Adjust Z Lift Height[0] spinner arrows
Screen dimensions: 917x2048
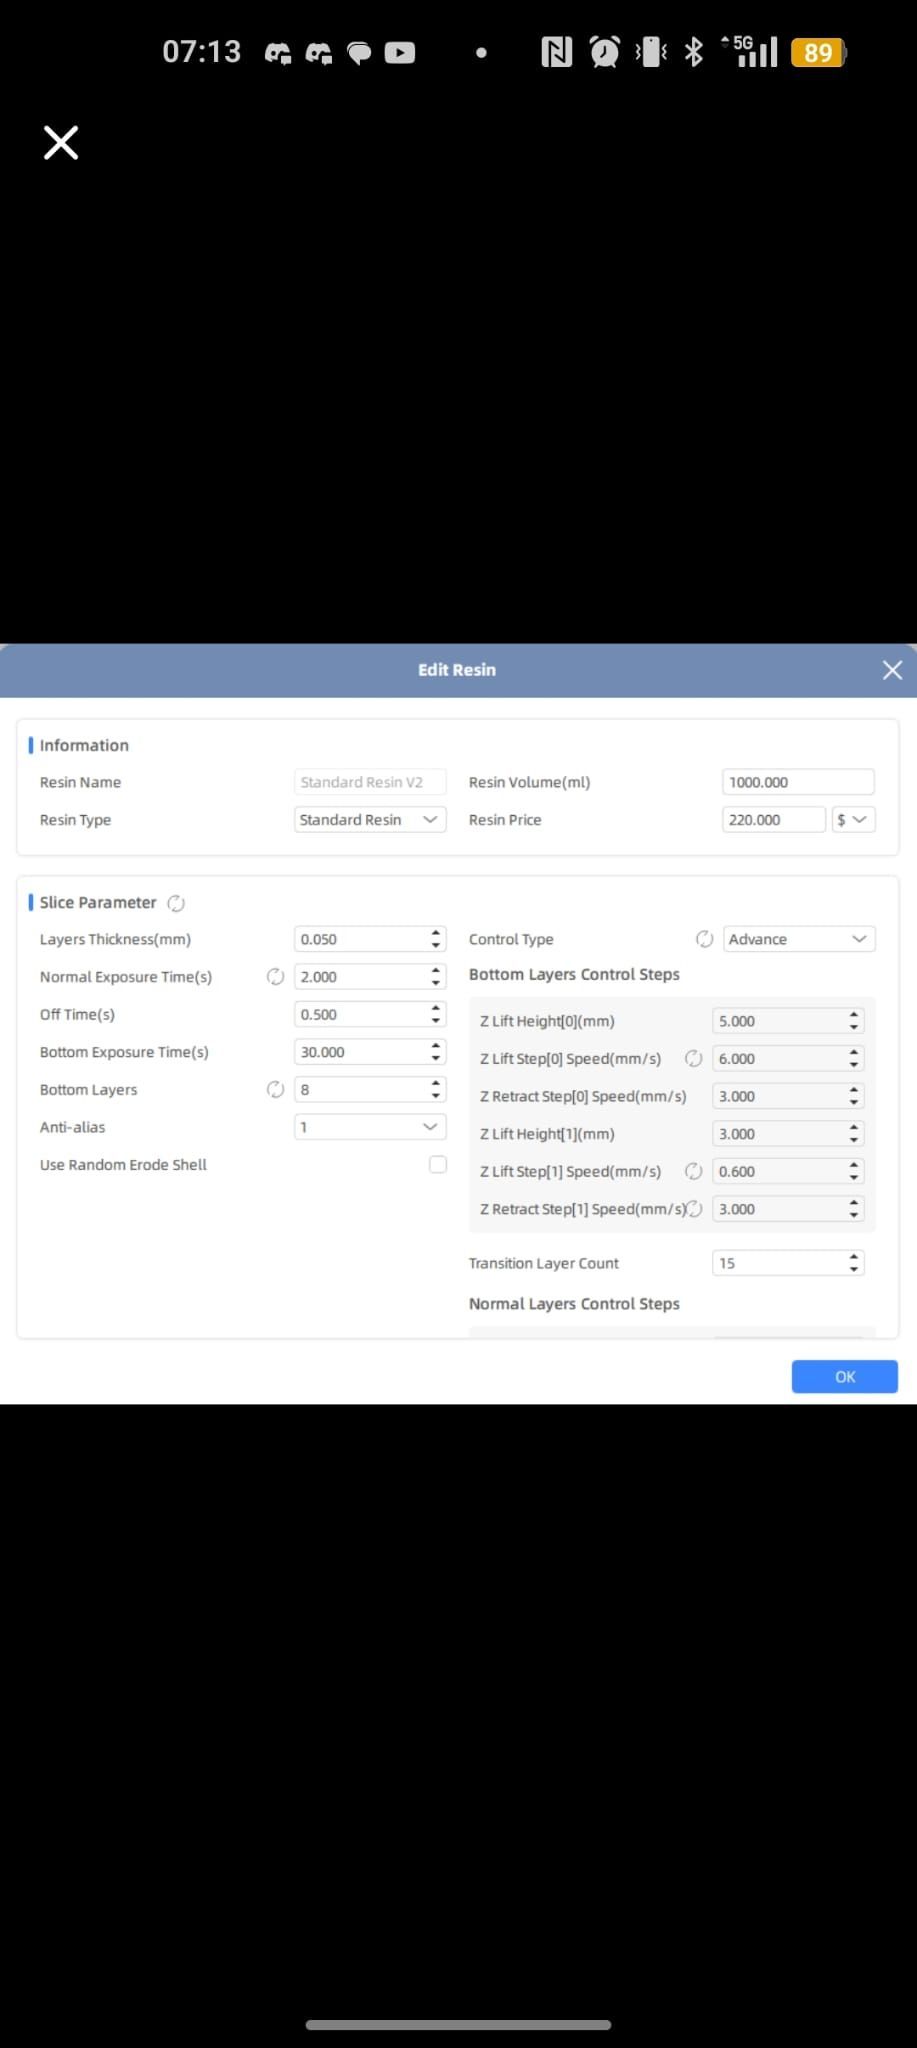point(854,1021)
